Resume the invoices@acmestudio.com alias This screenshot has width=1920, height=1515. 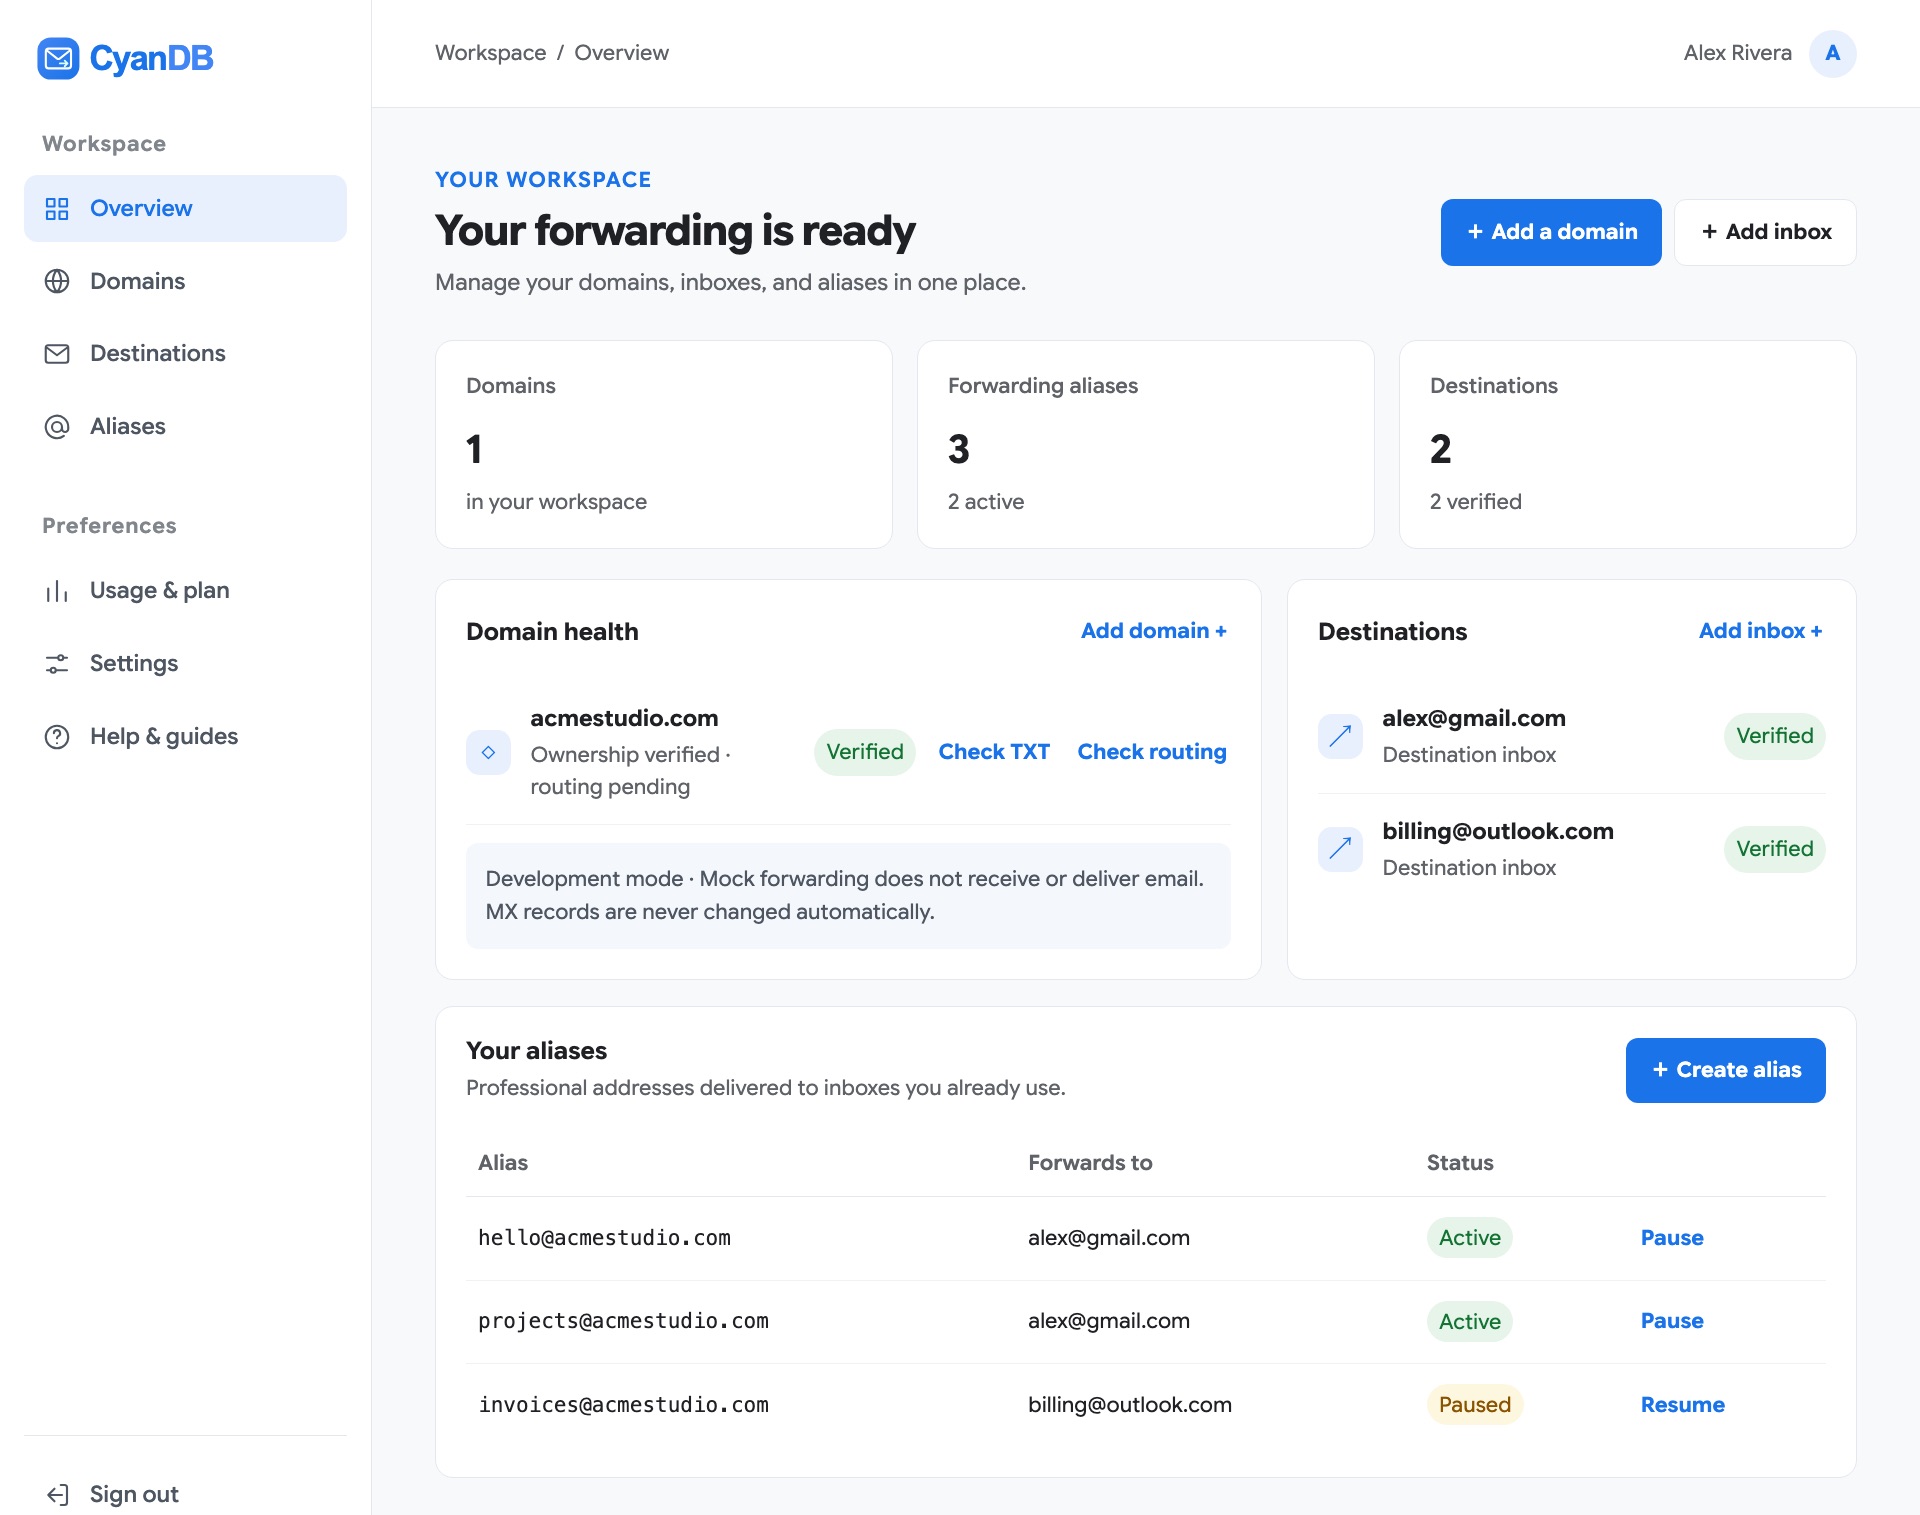(x=1682, y=1405)
